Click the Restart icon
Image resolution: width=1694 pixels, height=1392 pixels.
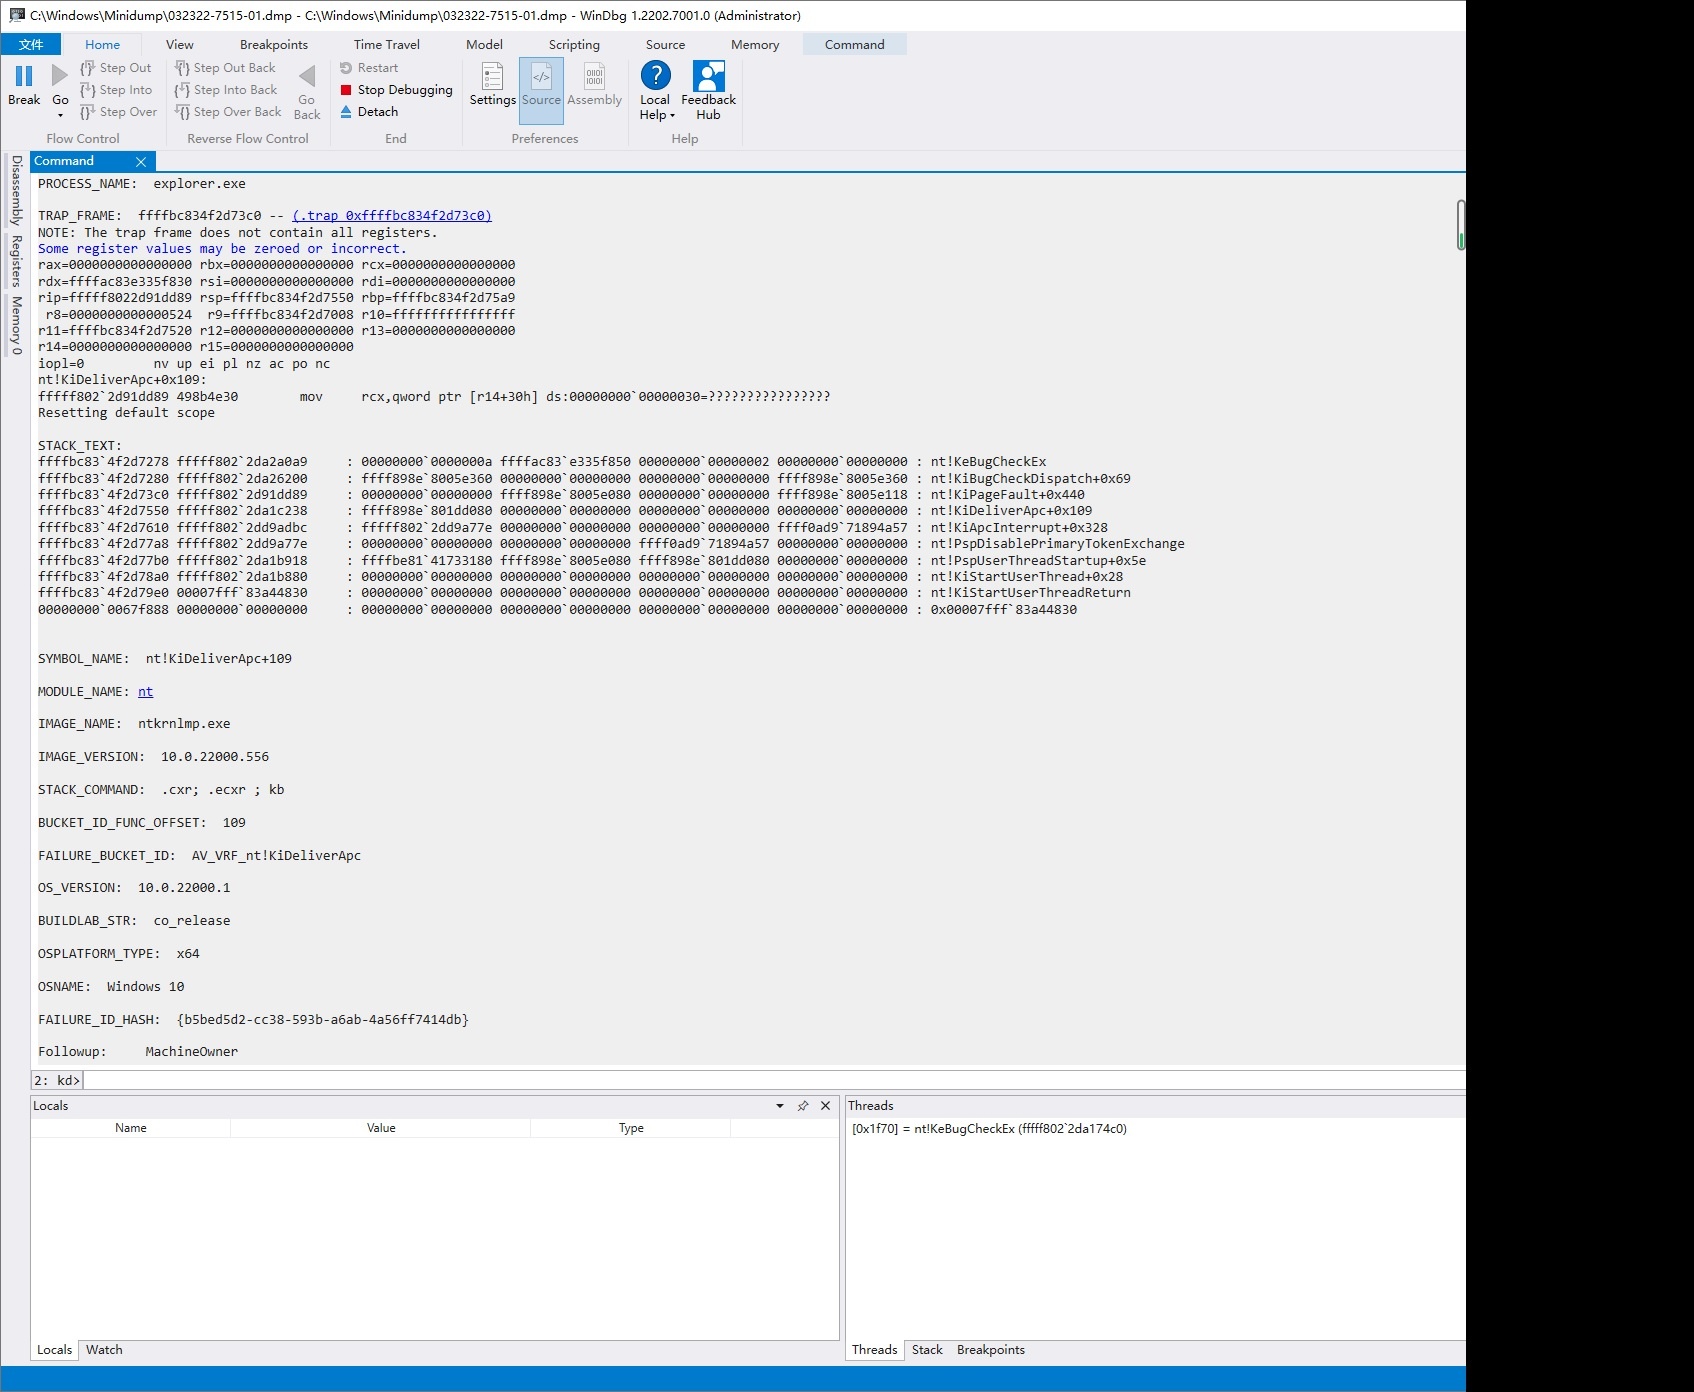coord(346,68)
